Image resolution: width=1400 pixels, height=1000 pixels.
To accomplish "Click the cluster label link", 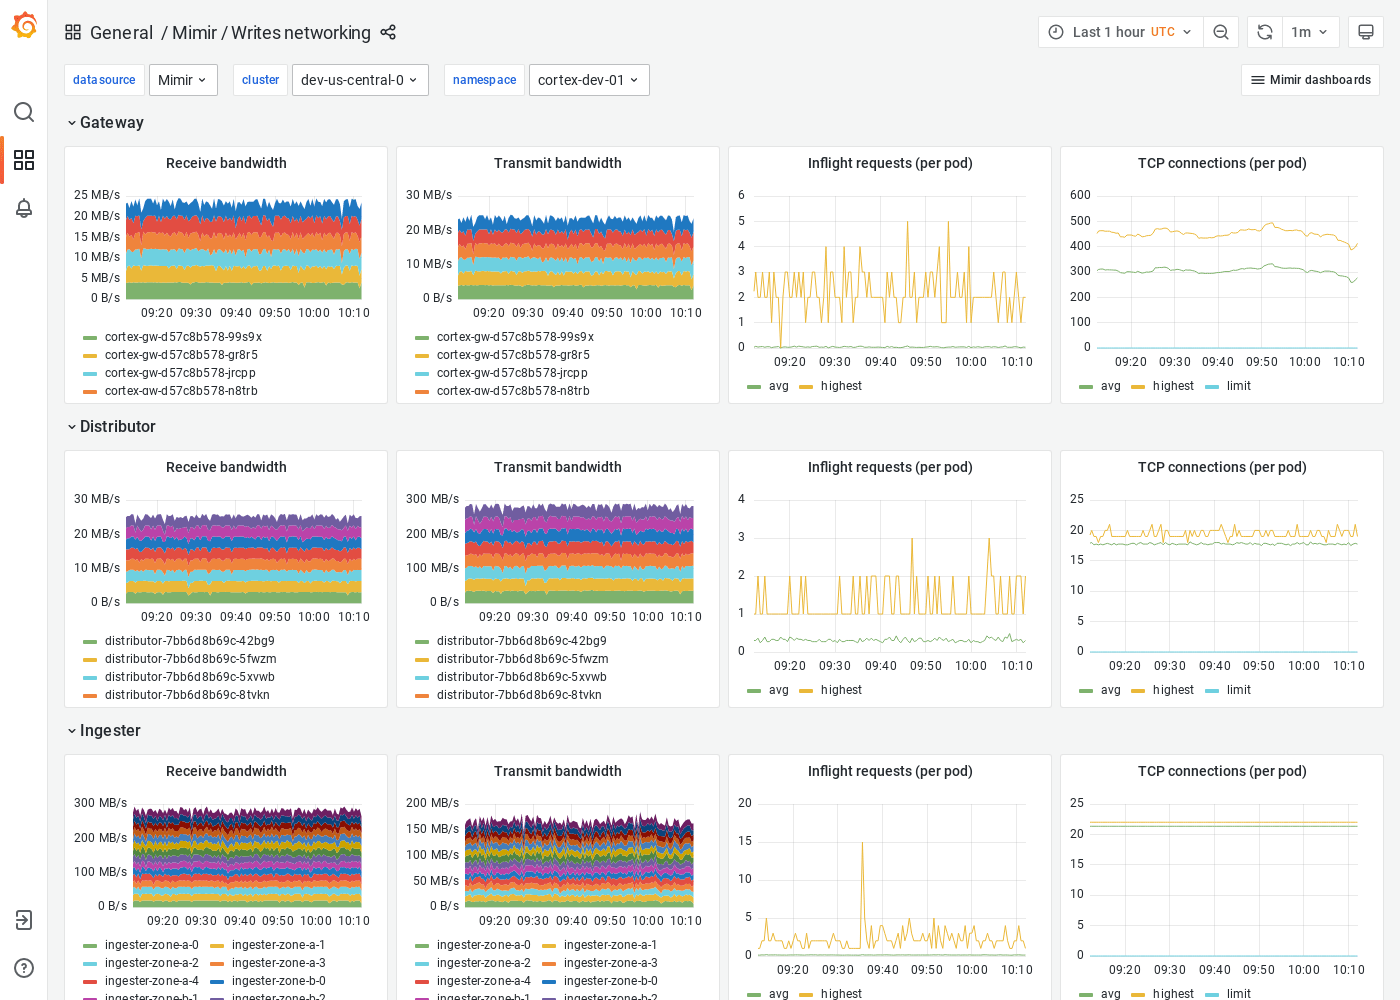I will pyautogui.click(x=260, y=79).
